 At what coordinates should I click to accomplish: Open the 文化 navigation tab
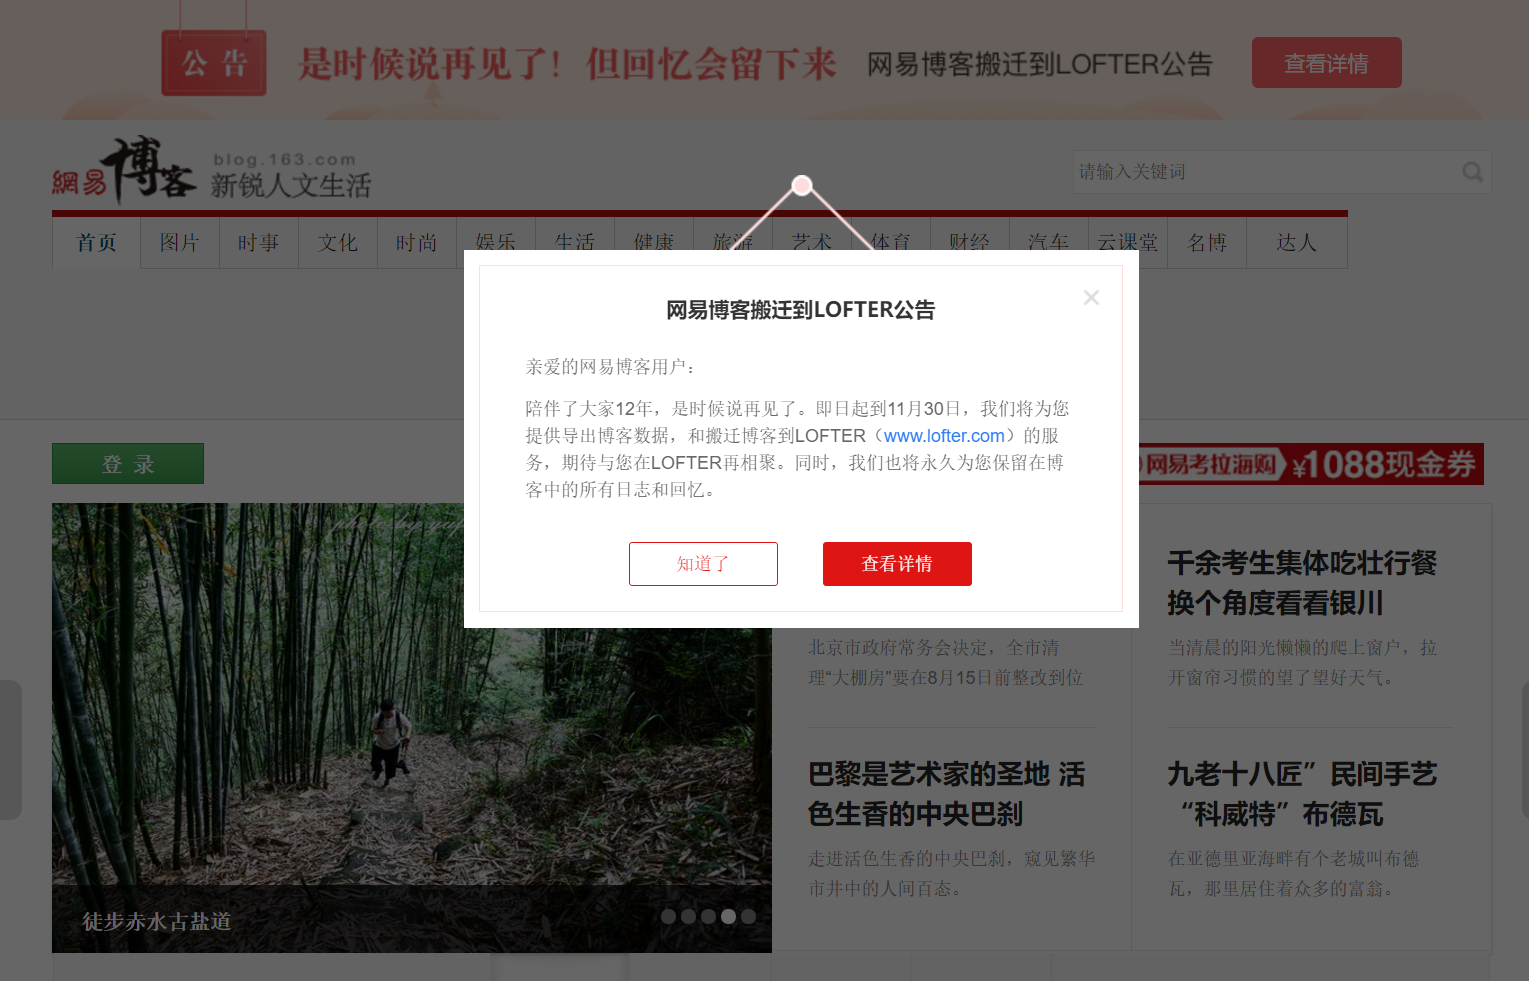(338, 243)
